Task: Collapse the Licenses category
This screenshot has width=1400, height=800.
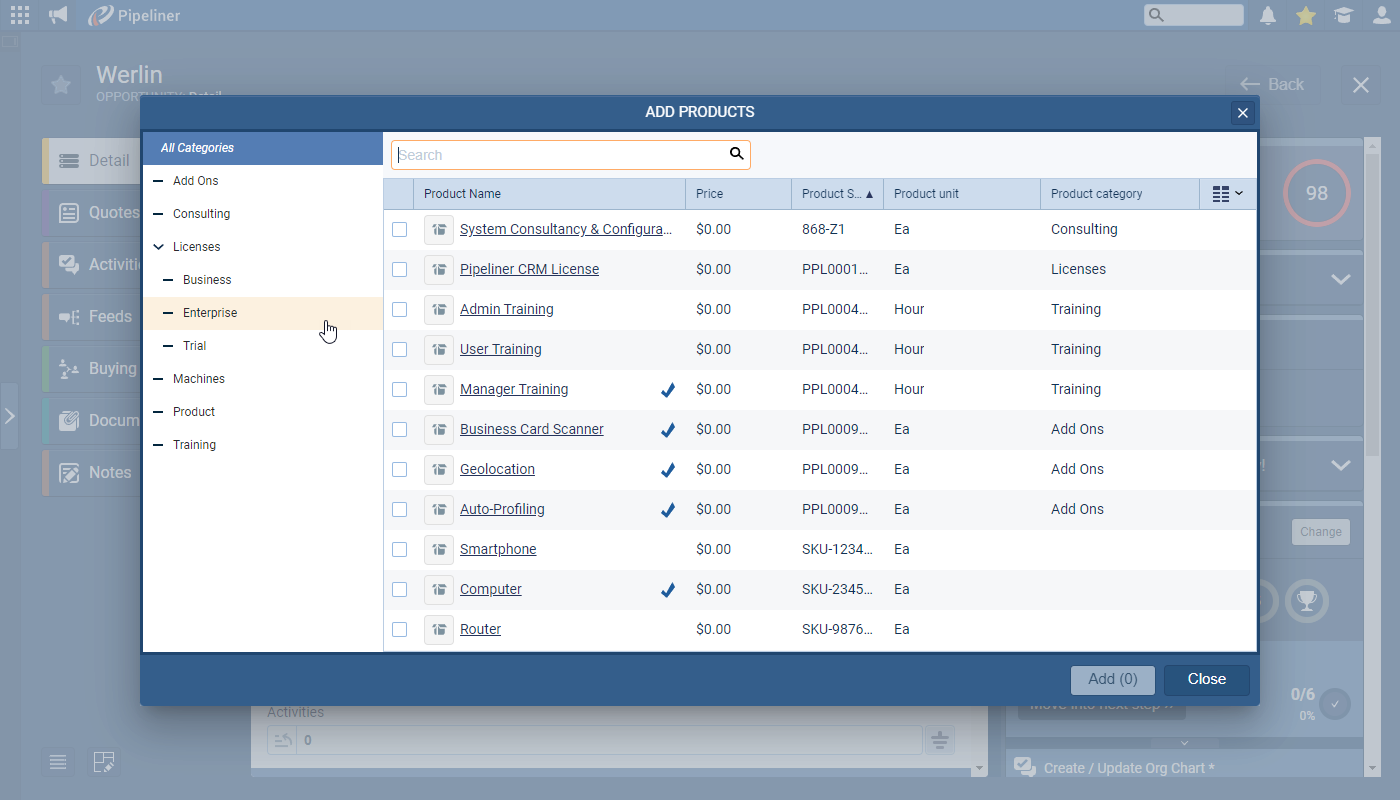Action: point(158,247)
